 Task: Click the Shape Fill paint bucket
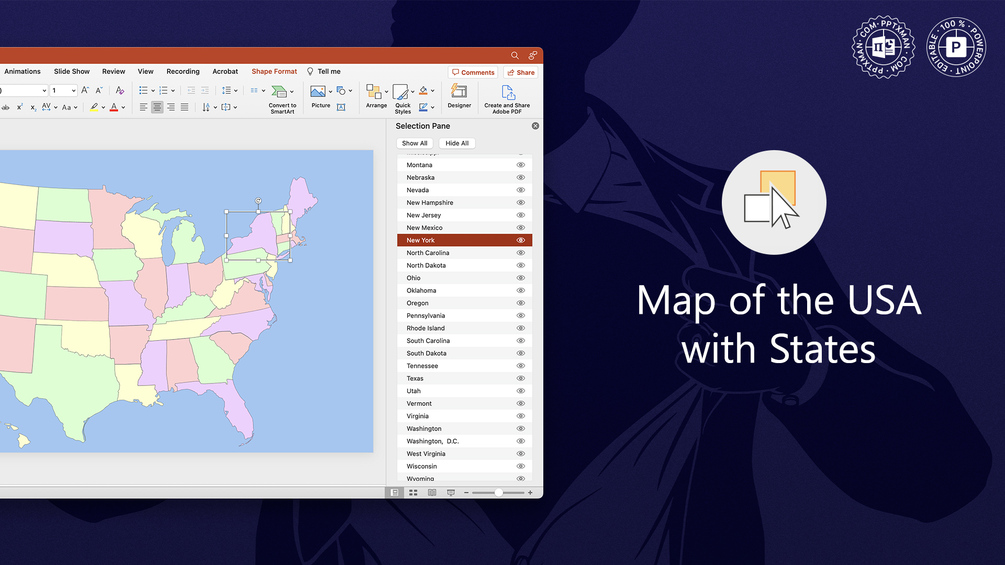click(x=423, y=90)
